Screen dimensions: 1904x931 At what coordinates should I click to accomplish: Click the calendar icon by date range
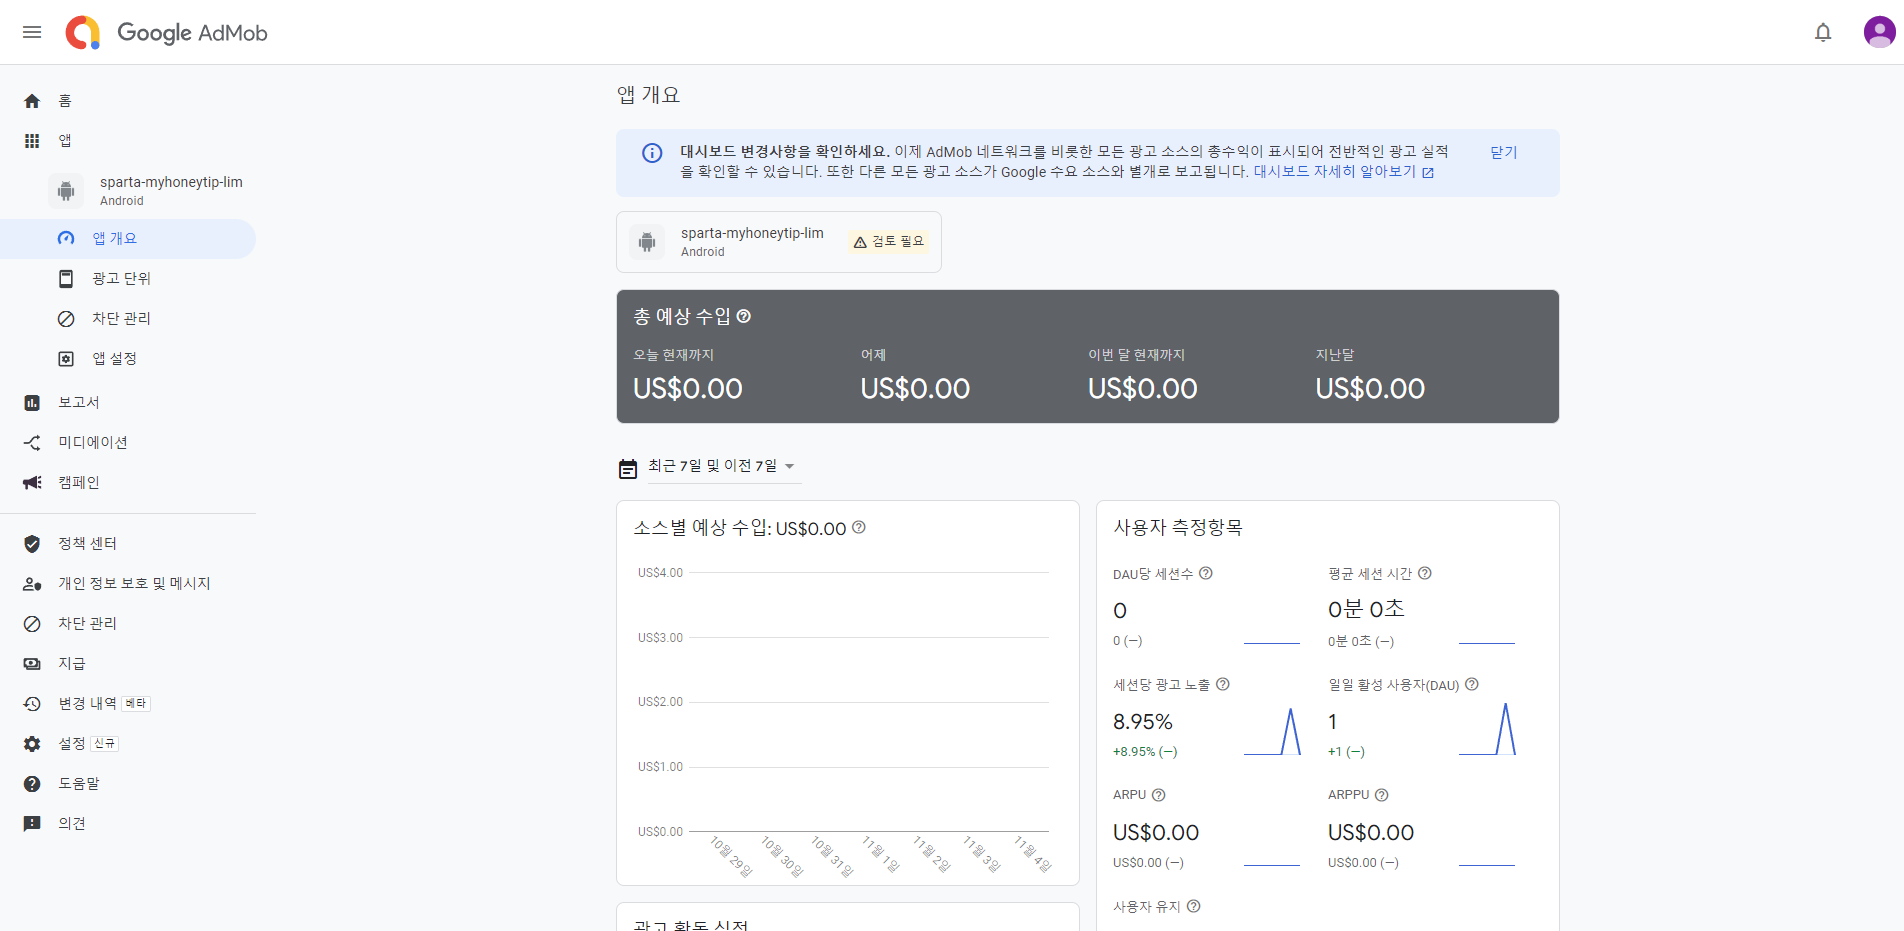[x=628, y=468]
